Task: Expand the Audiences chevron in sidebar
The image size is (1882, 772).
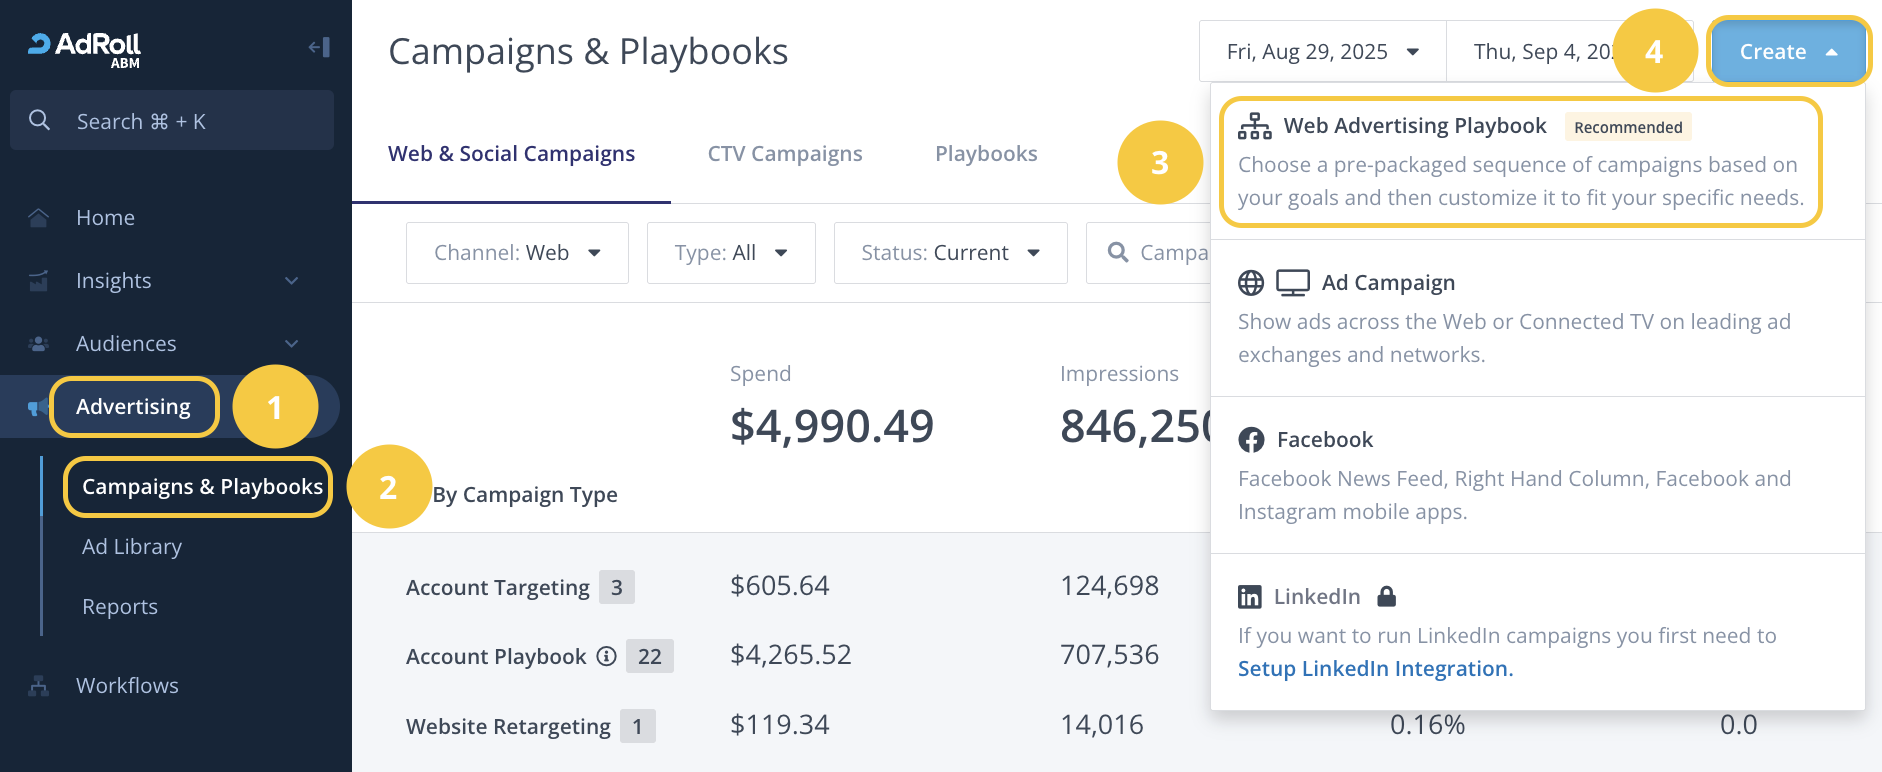Action: click(x=291, y=344)
